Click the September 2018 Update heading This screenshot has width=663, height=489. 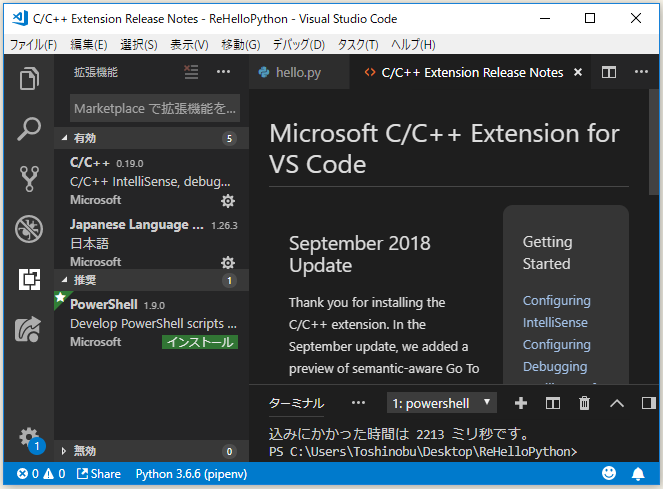coord(359,254)
